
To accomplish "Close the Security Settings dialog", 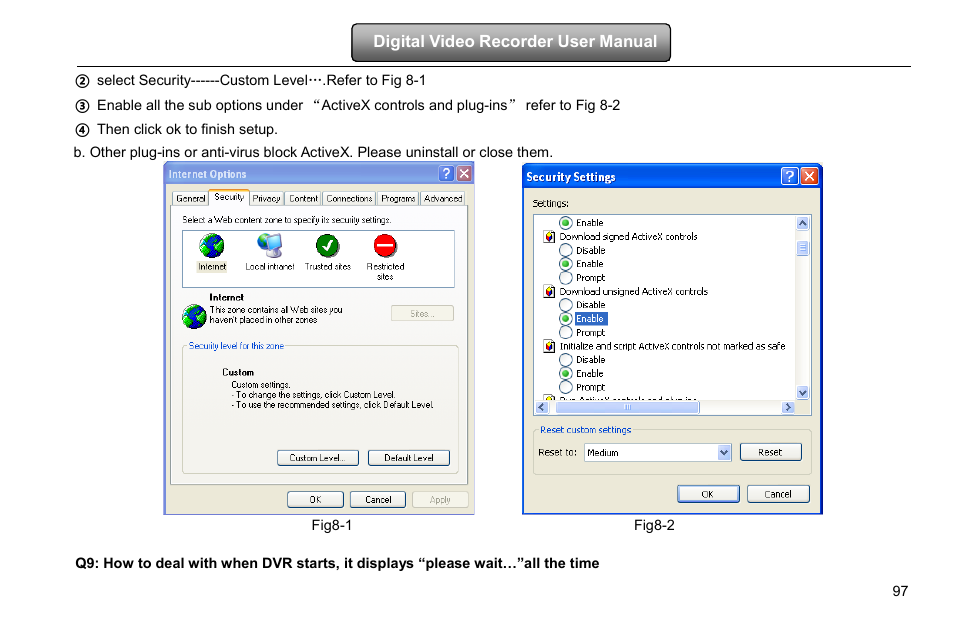I will tap(809, 176).
